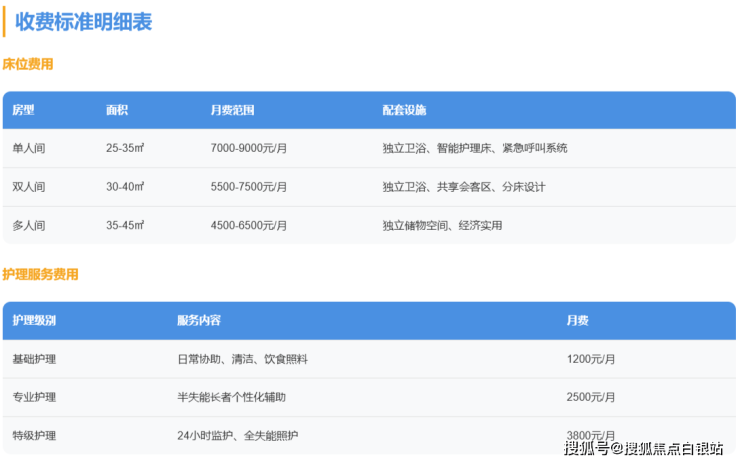
Task: Select the 双人间 row label
Action: 28,187
